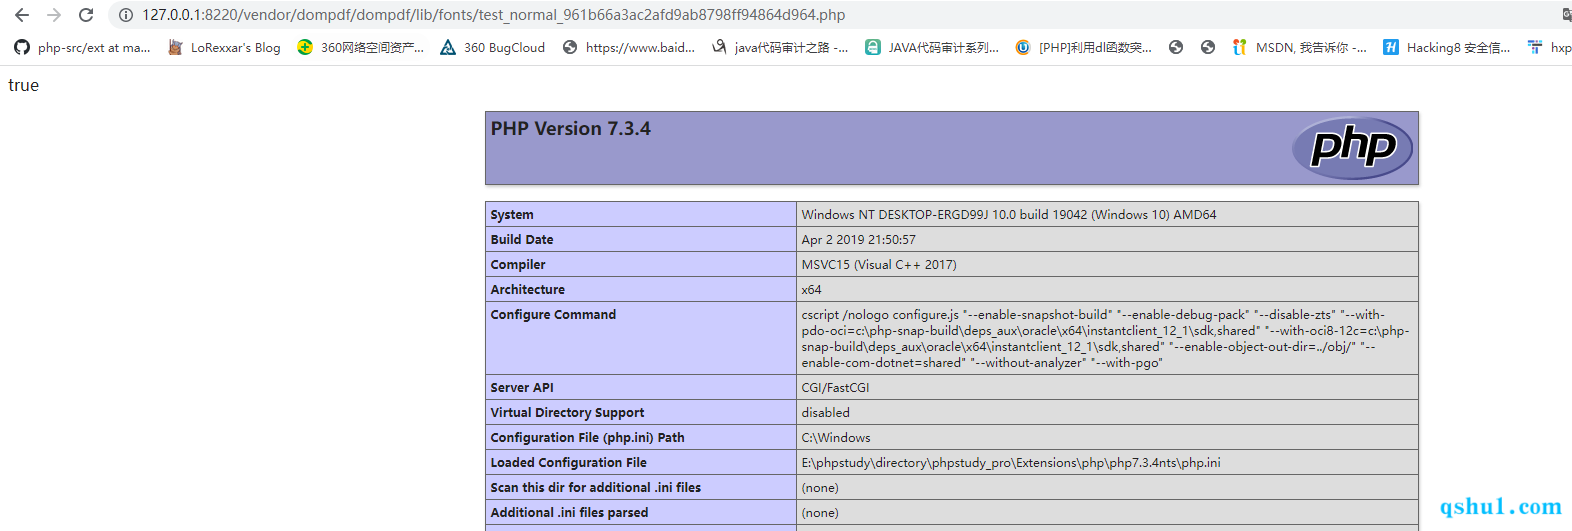This screenshot has width=1572, height=531.
Task: Click the MSVC15 (Visual C++ 2017) value
Action: point(879,264)
